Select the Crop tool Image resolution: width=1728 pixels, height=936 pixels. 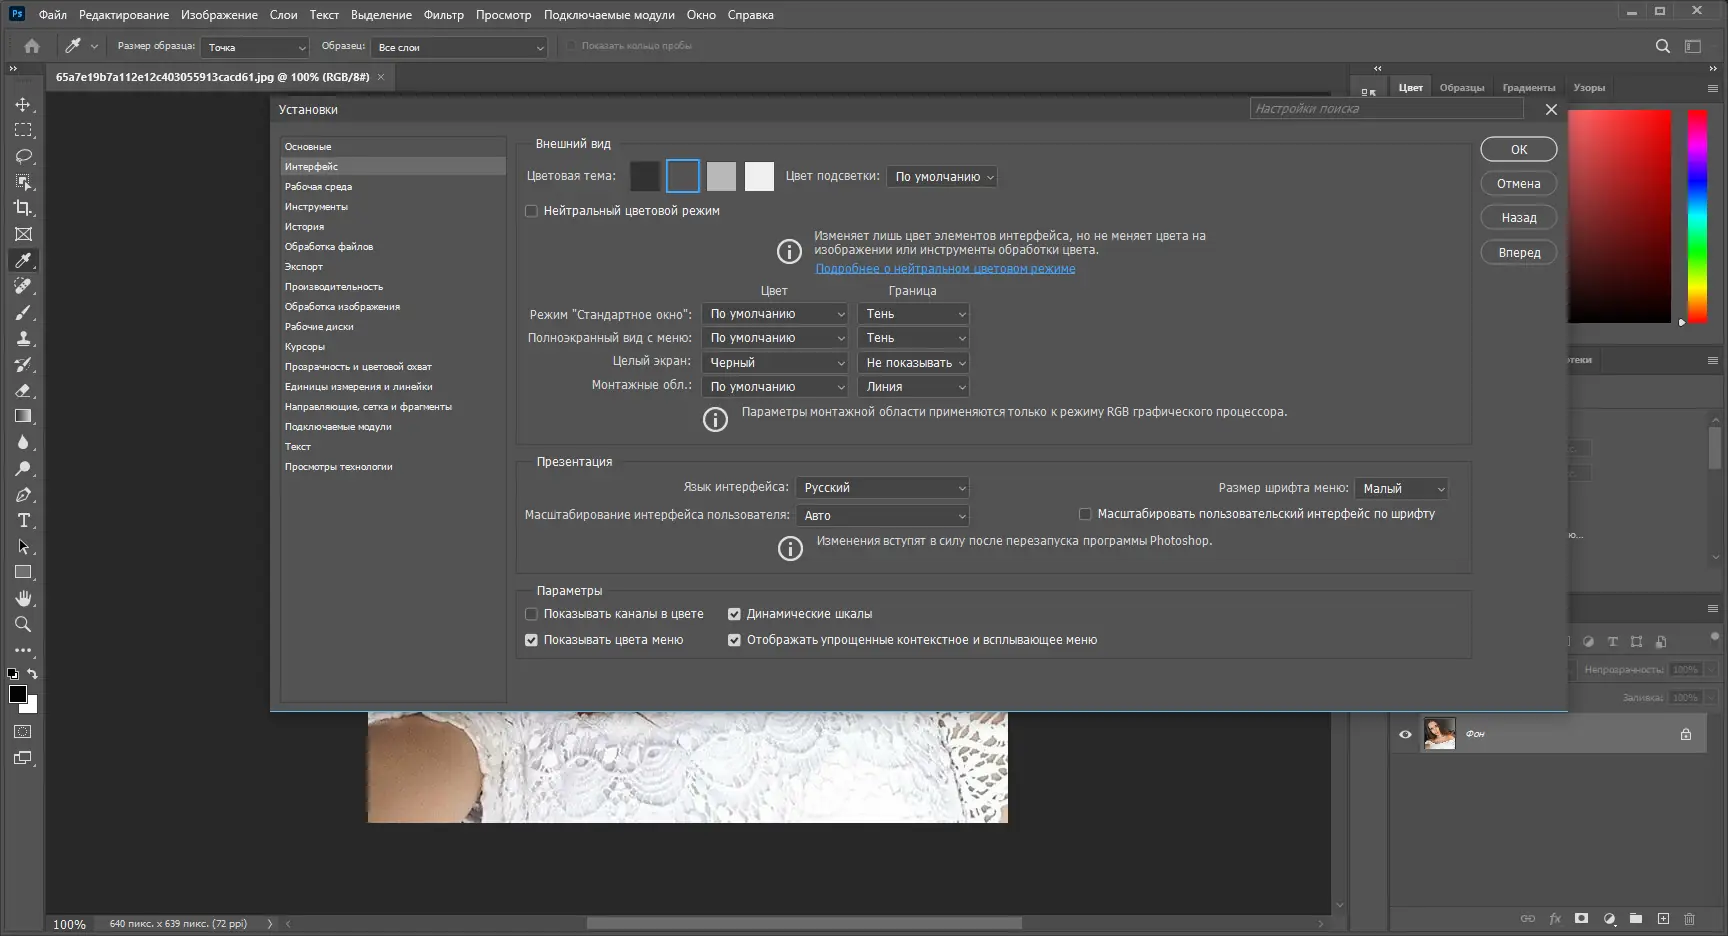[x=23, y=208]
